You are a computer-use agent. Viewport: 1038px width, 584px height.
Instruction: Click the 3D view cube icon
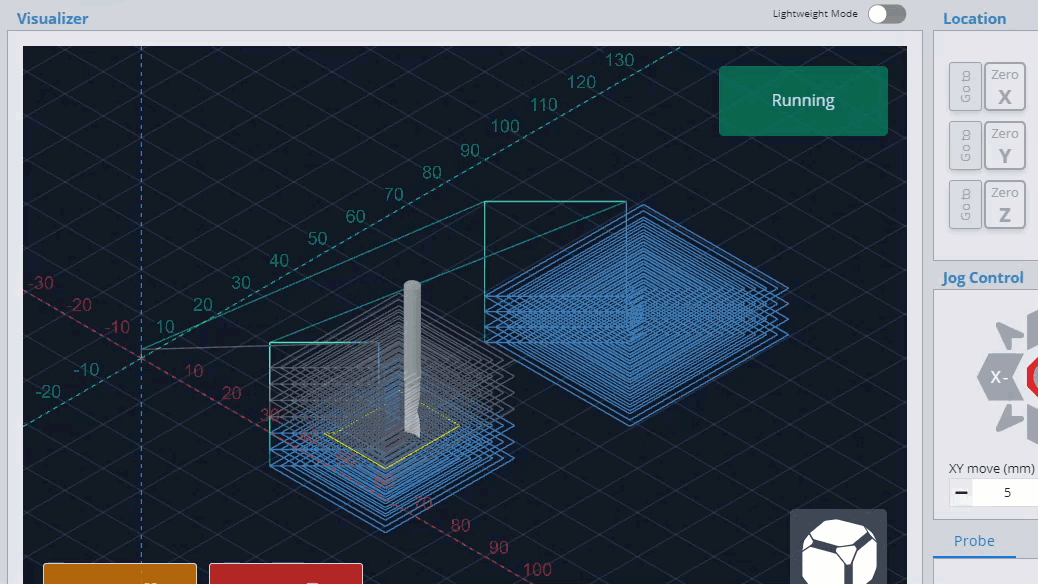(x=838, y=547)
